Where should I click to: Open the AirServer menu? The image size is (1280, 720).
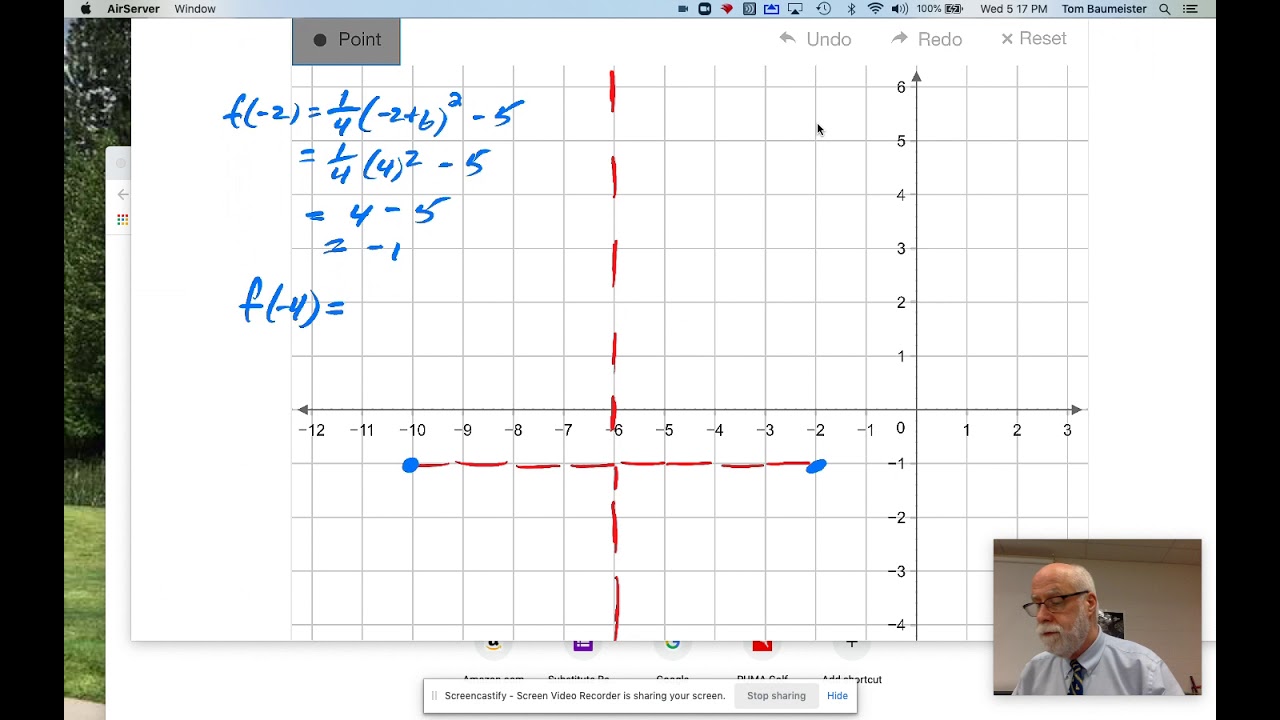pyautogui.click(x=133, y=9)
